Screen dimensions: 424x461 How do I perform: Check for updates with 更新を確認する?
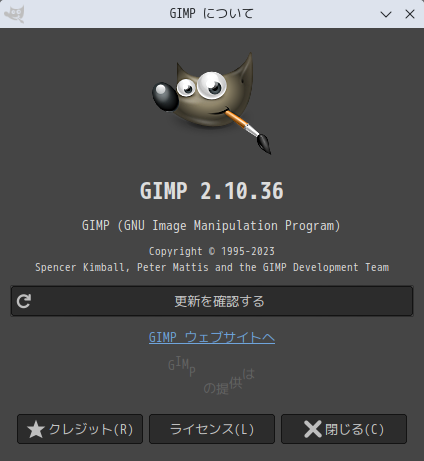pyautogui.click(x=212, y=301)
